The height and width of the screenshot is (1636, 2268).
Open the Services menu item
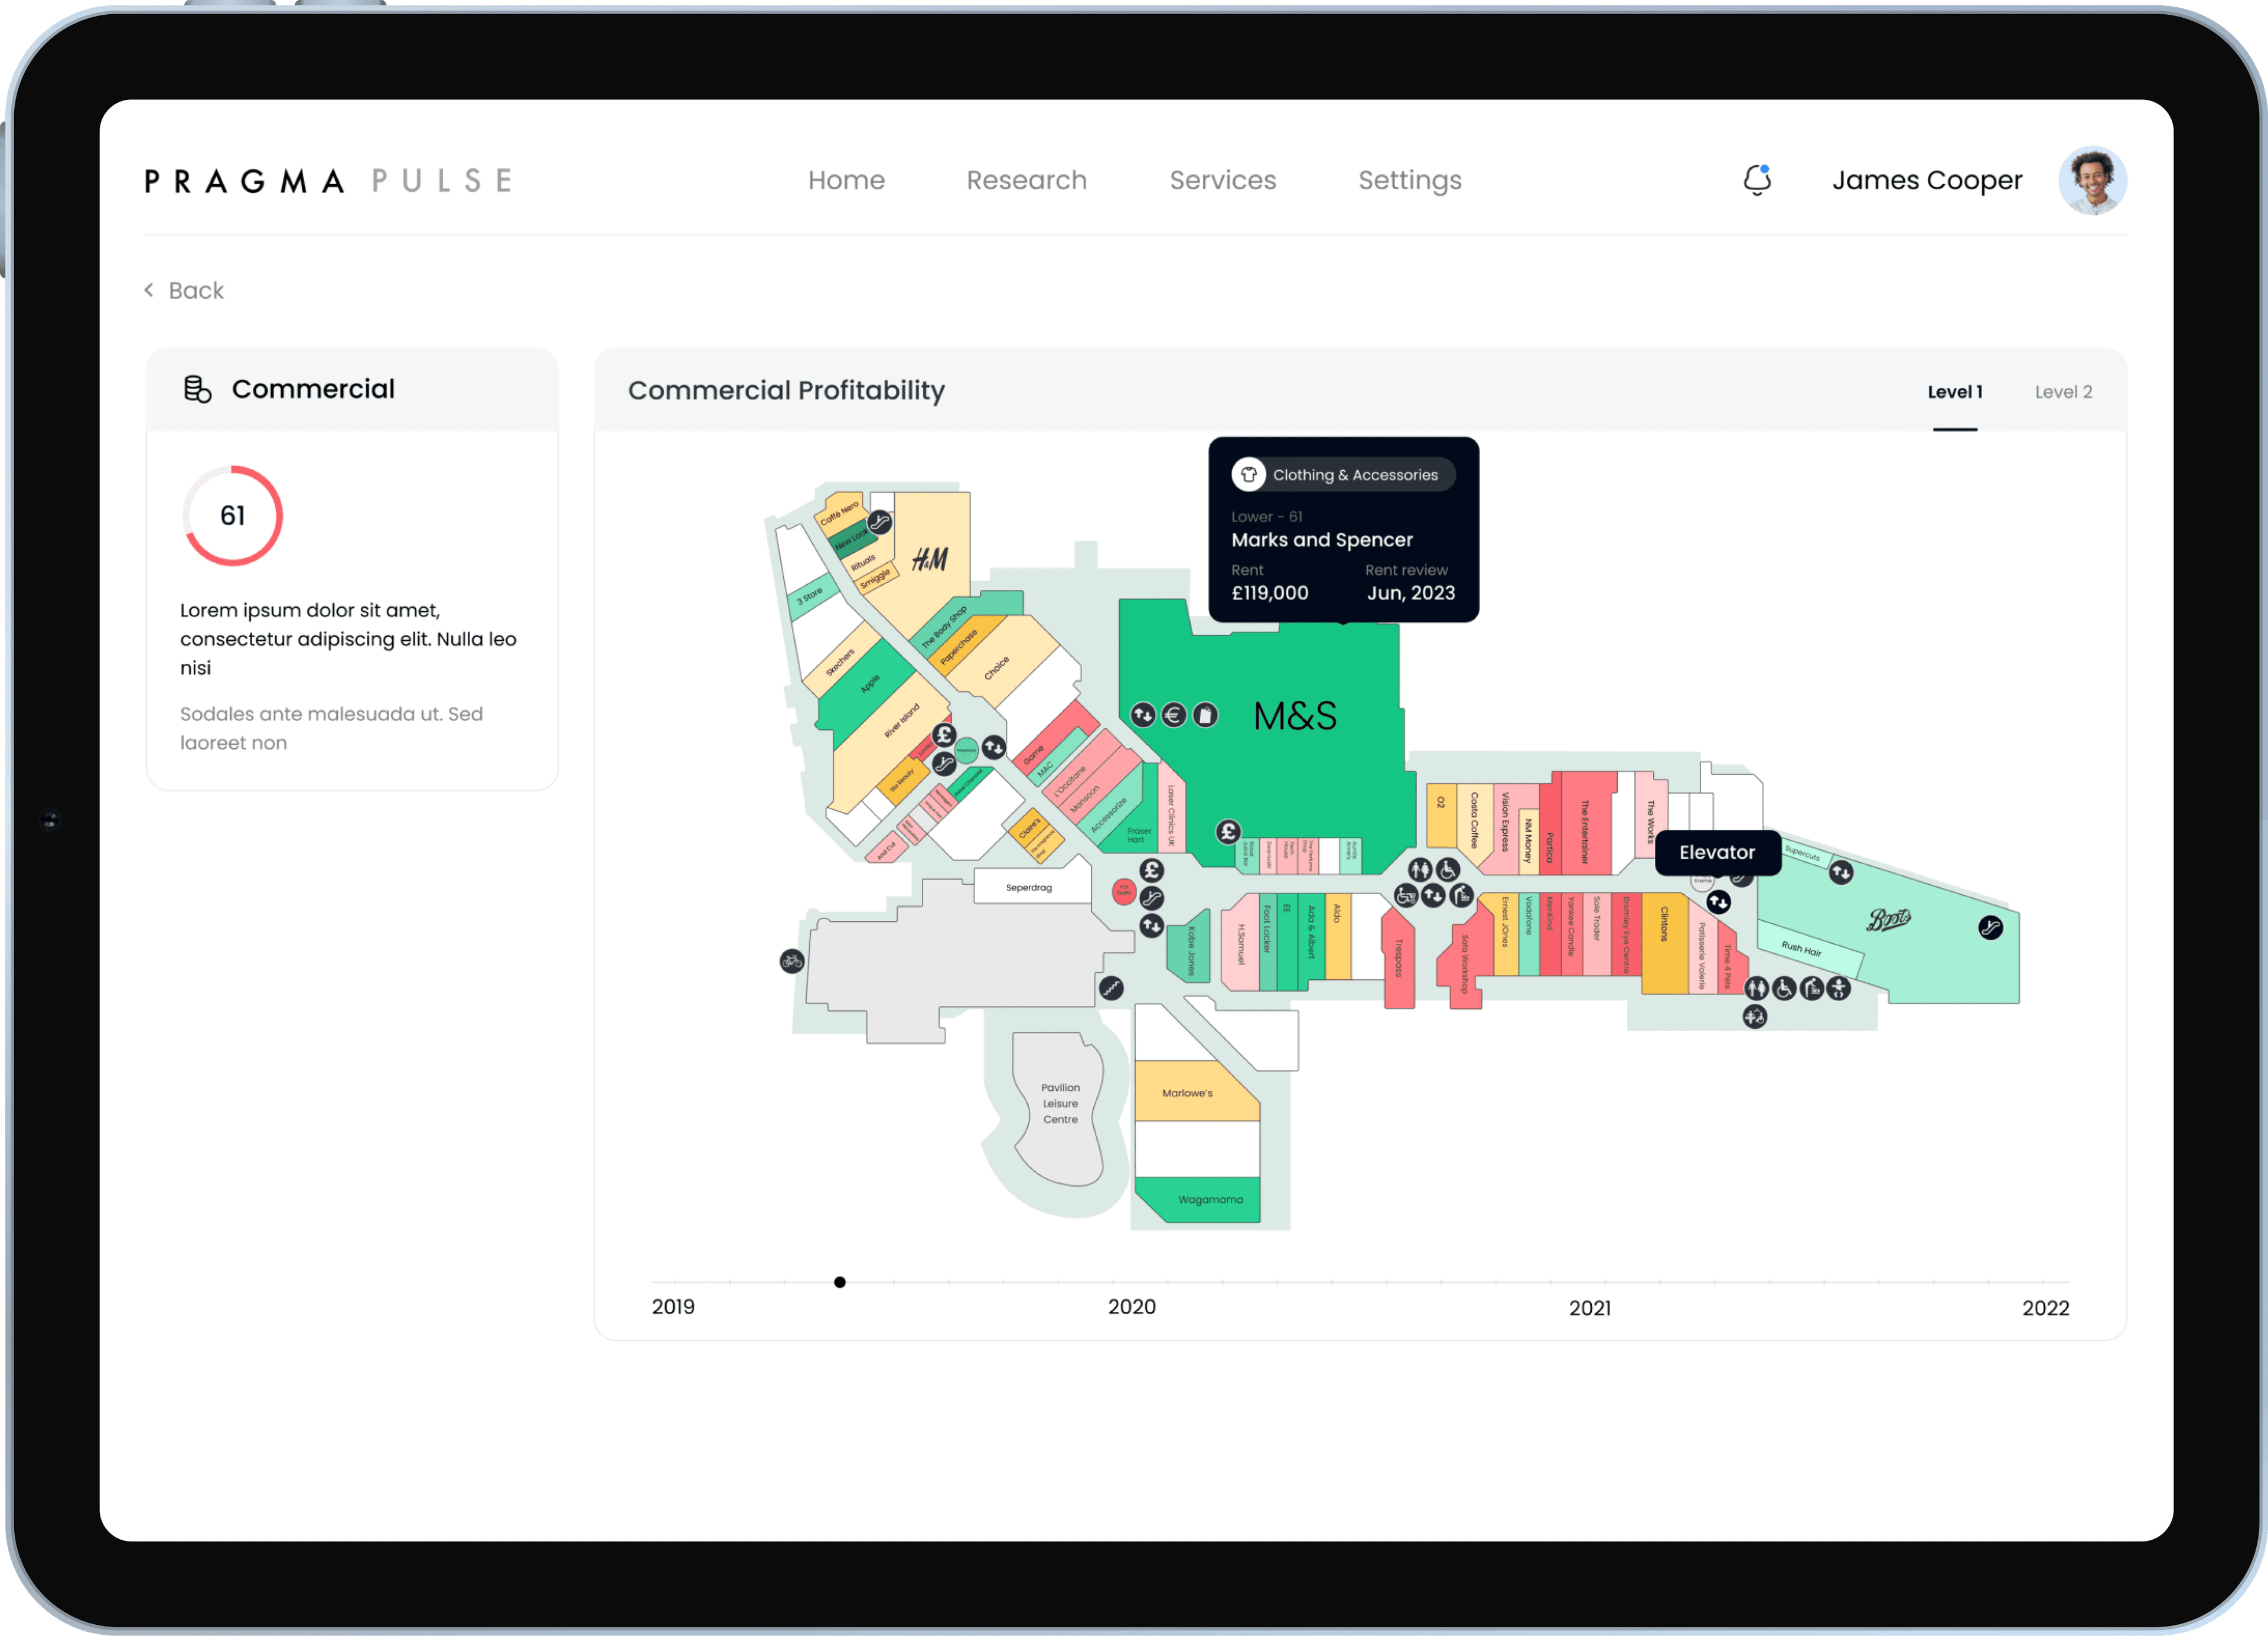click(1223, 180)
